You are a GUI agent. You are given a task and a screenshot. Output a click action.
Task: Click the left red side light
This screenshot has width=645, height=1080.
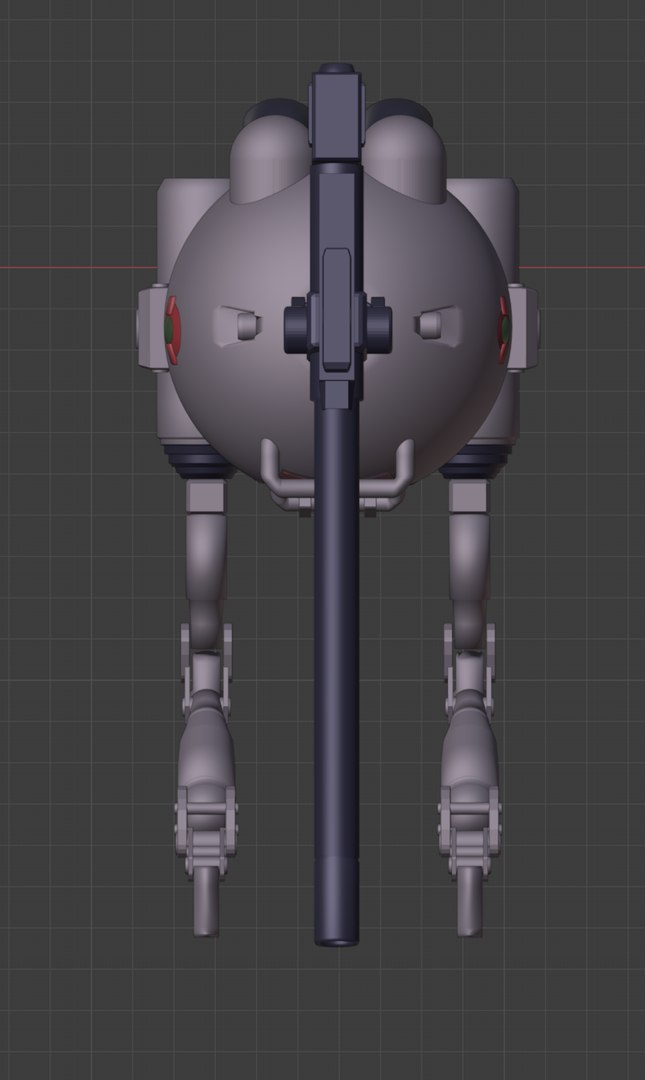click(x=171, y=330)
